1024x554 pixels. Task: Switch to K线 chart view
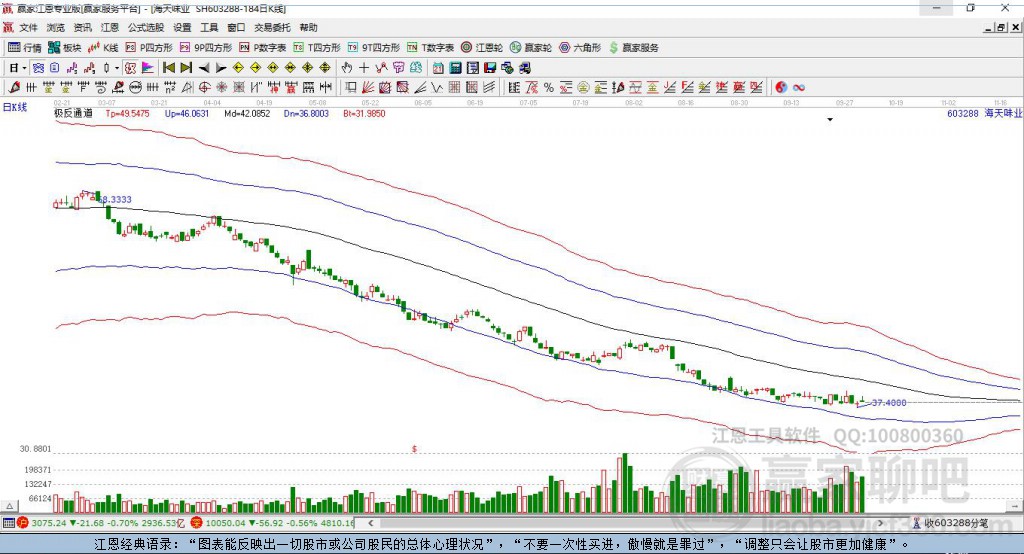pyautogui.click(x=103, y=48)
